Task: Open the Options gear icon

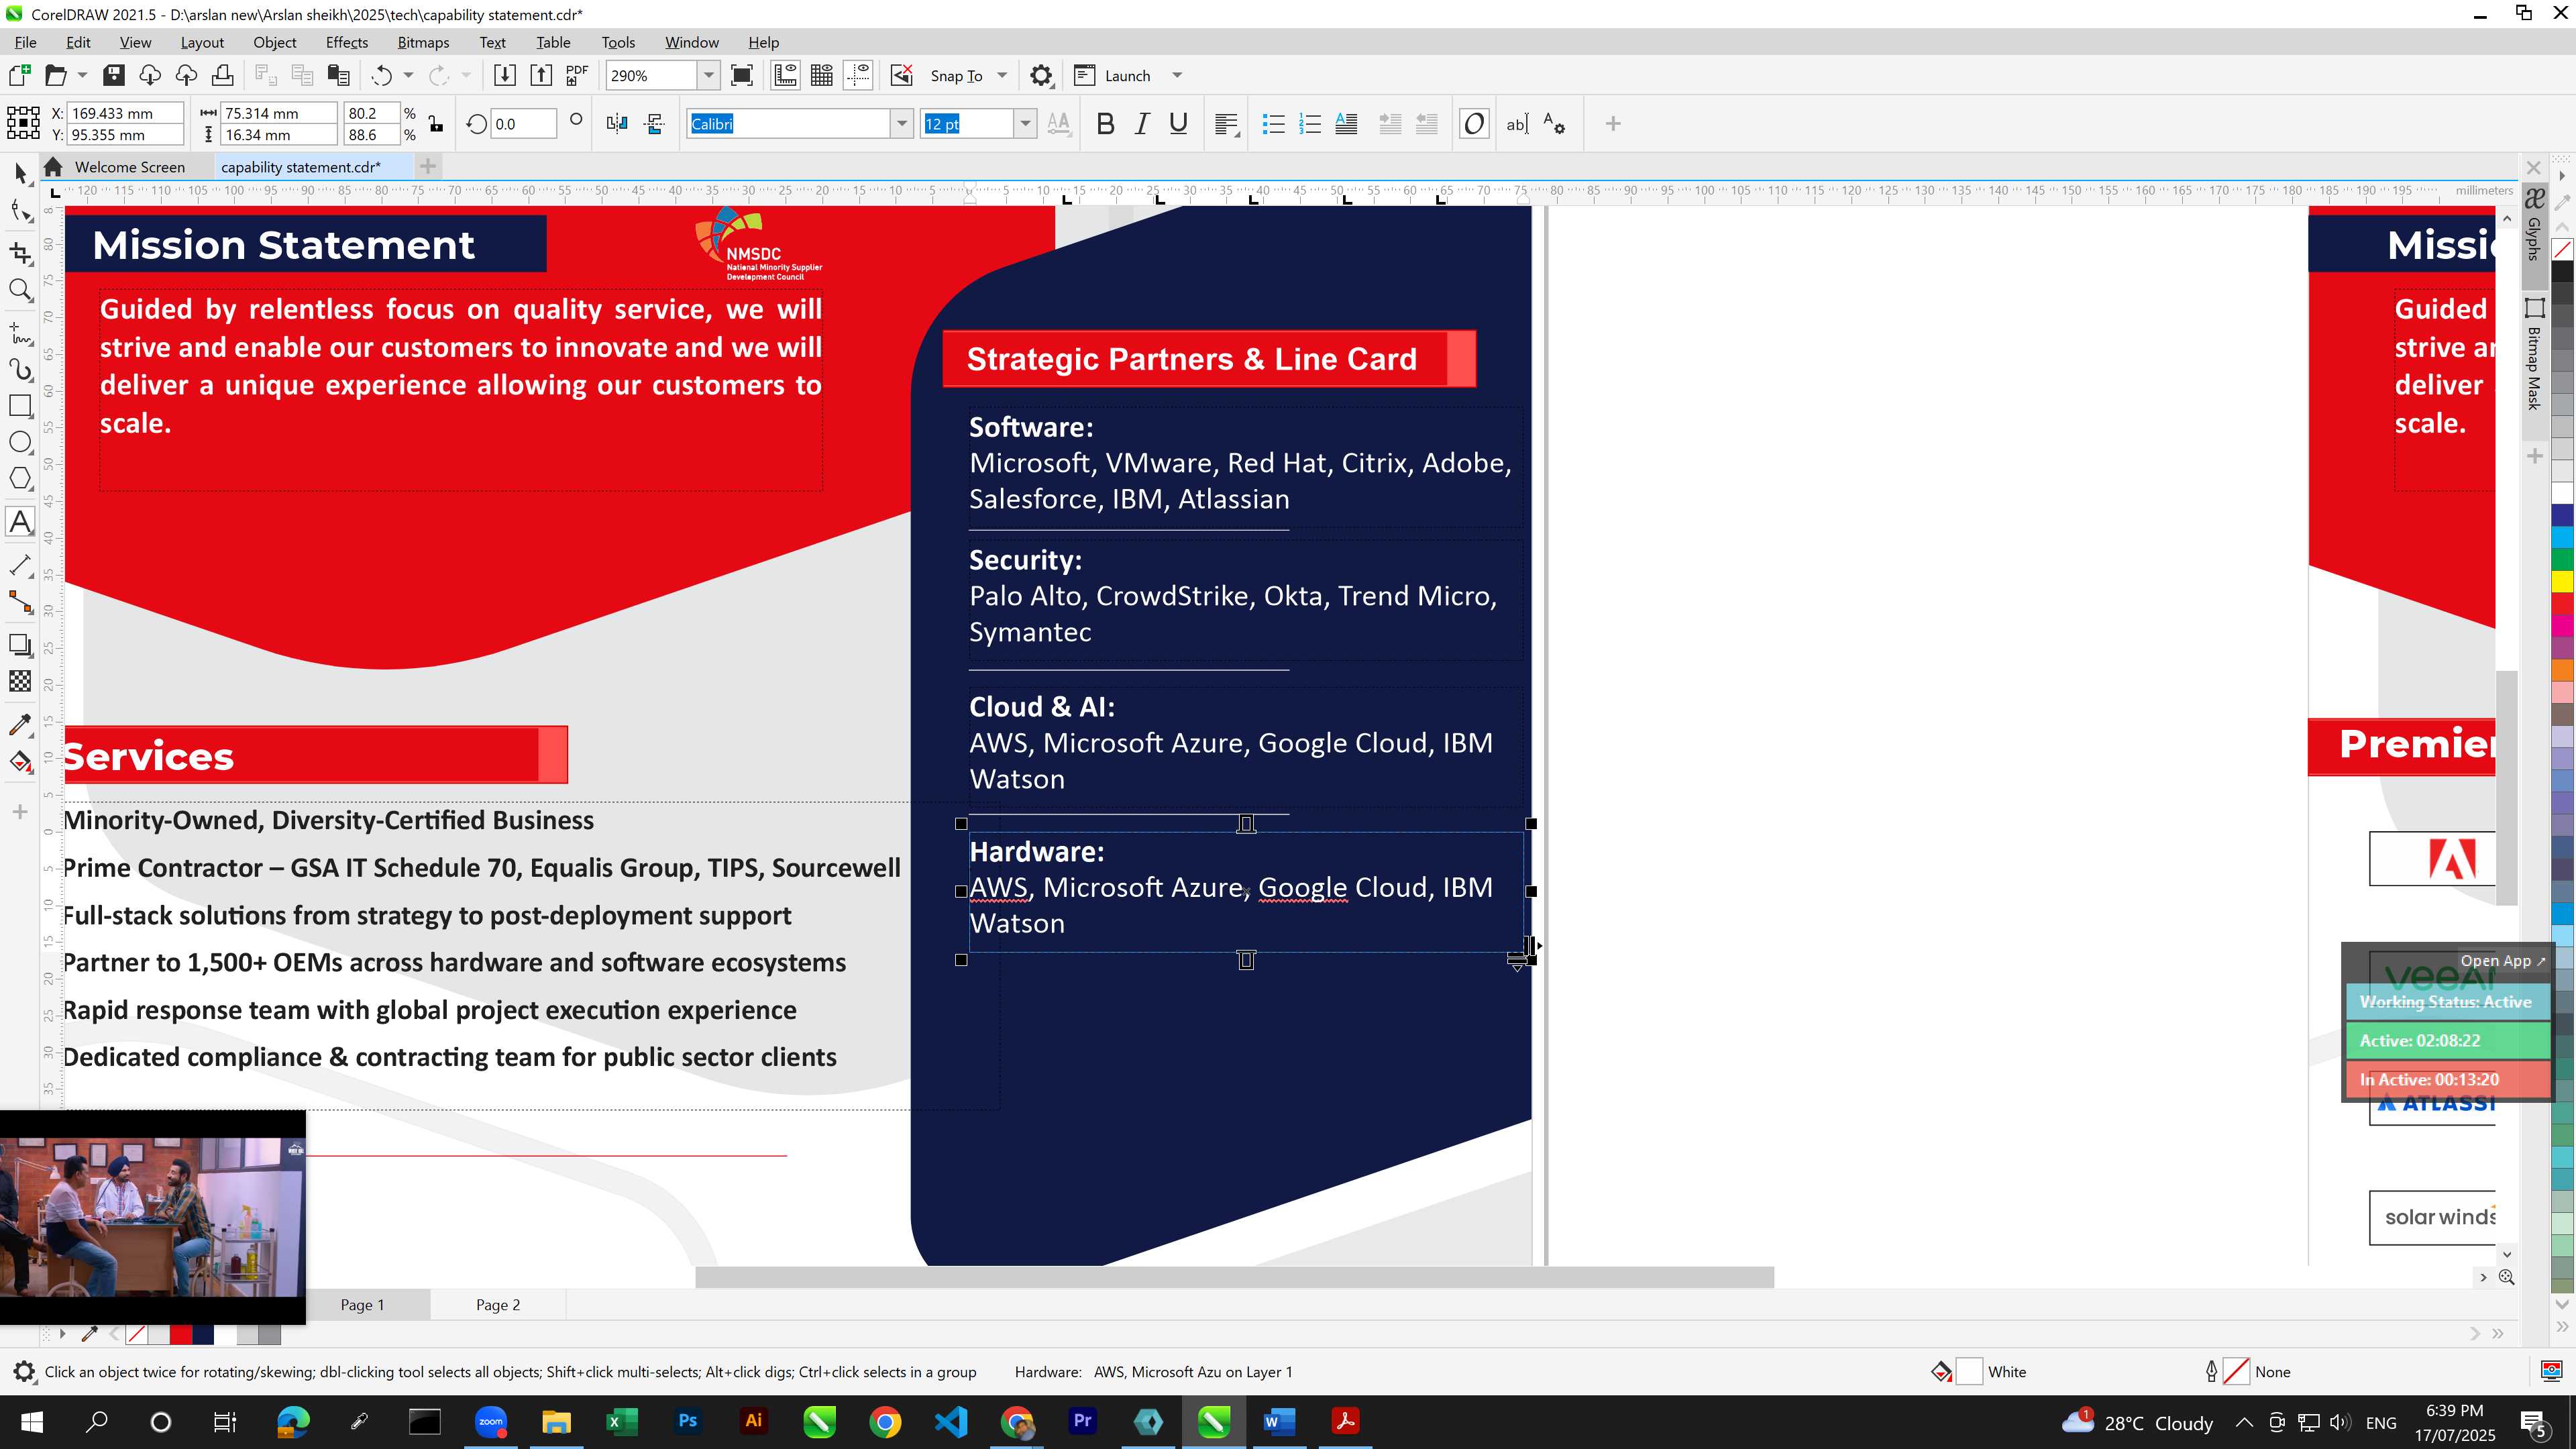Action: [1041, 75]
